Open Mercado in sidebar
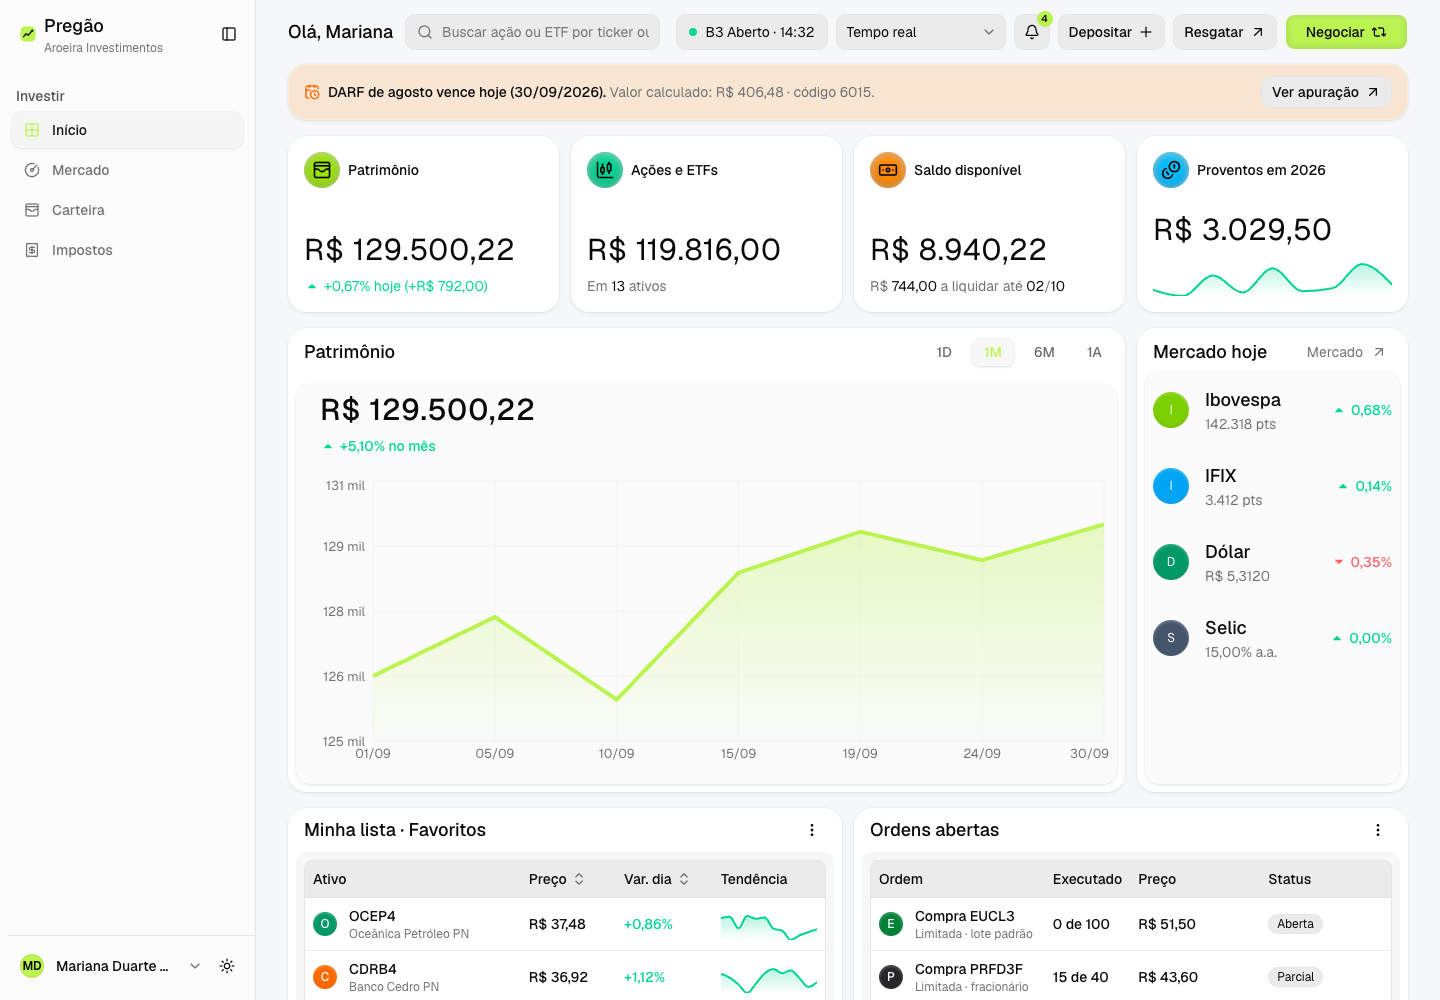This screenshot has width=1440, height=1000. 127,170
